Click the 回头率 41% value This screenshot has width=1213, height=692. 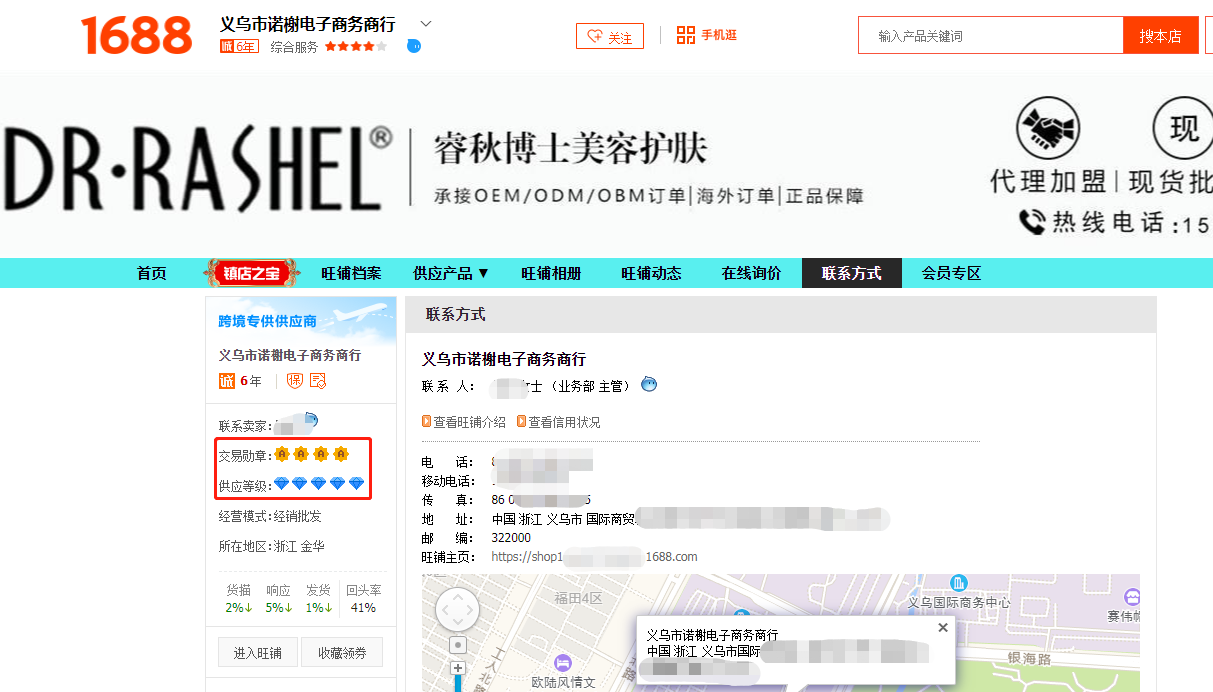[x=363, y=607]
